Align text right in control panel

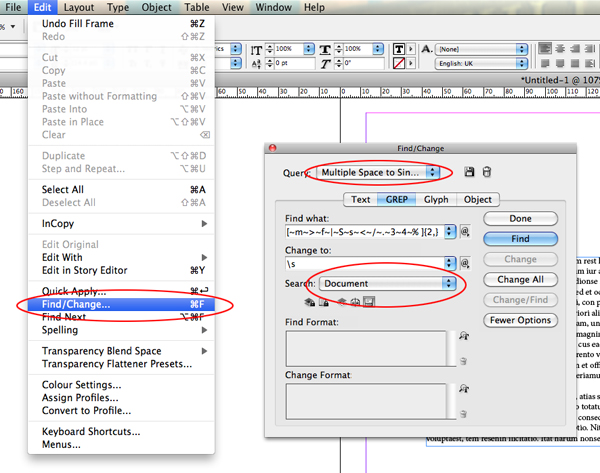(x=575, y=49)
